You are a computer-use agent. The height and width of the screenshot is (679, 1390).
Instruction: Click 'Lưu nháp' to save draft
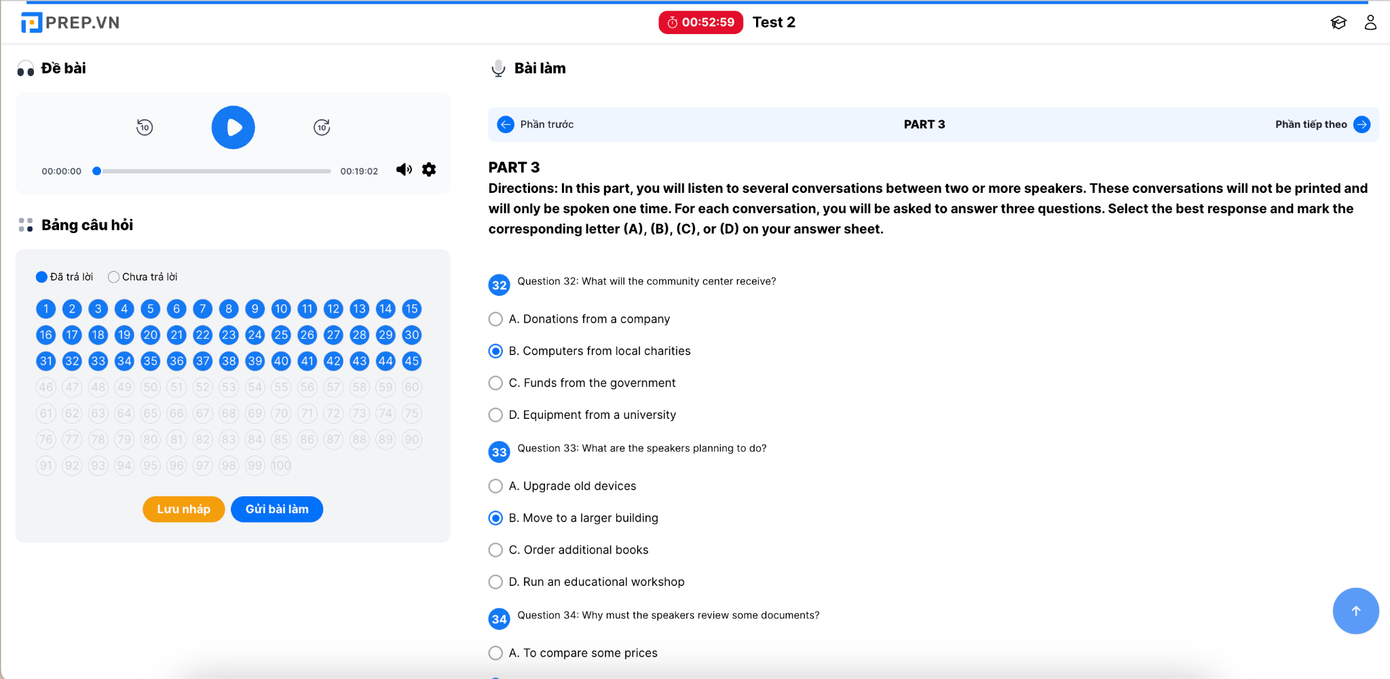tap(183, 509)
